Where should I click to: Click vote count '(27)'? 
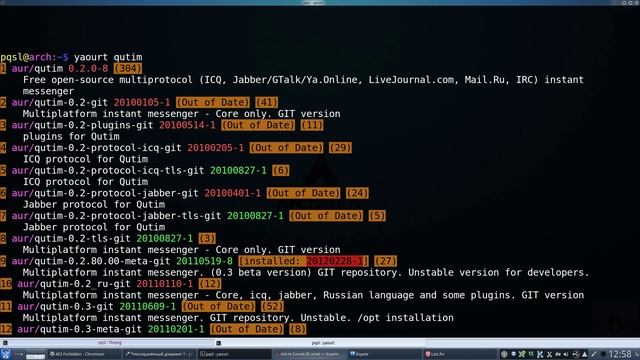point(386,261)
